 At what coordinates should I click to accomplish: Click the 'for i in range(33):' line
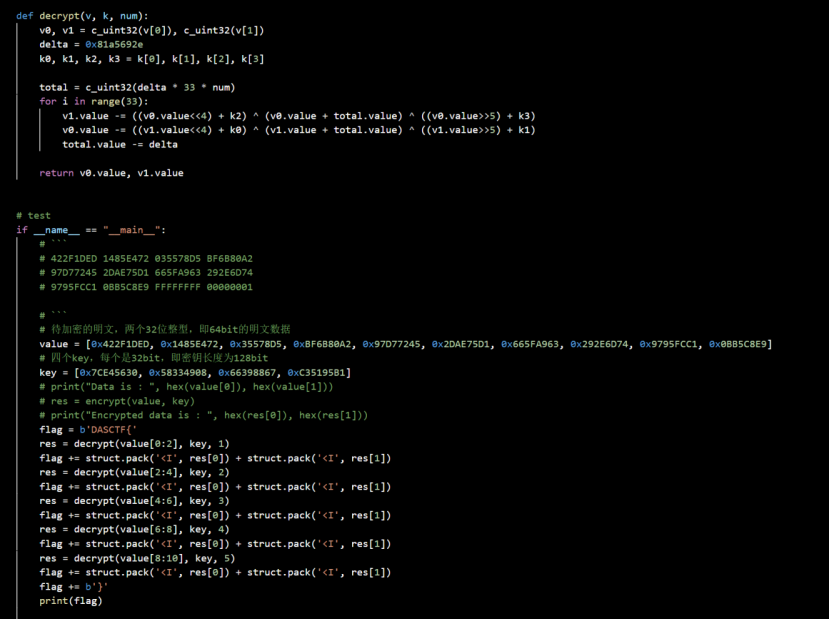pos(94,101)
